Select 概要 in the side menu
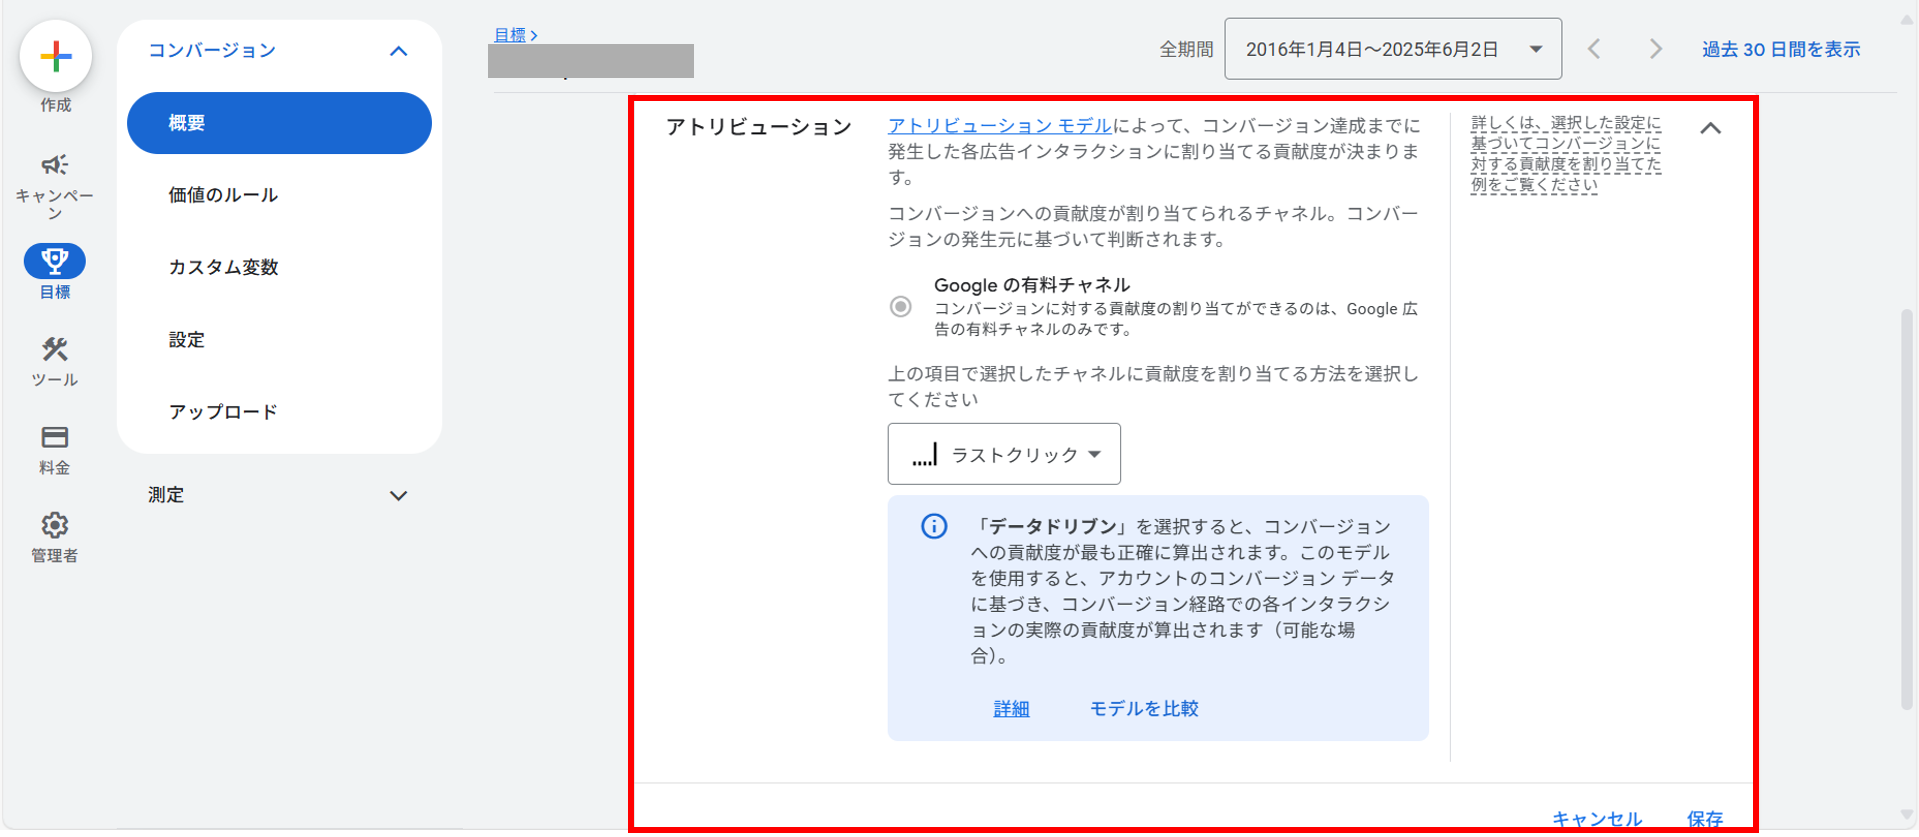The width and height of the screenshot is (1919, 837). pos(279,123)
